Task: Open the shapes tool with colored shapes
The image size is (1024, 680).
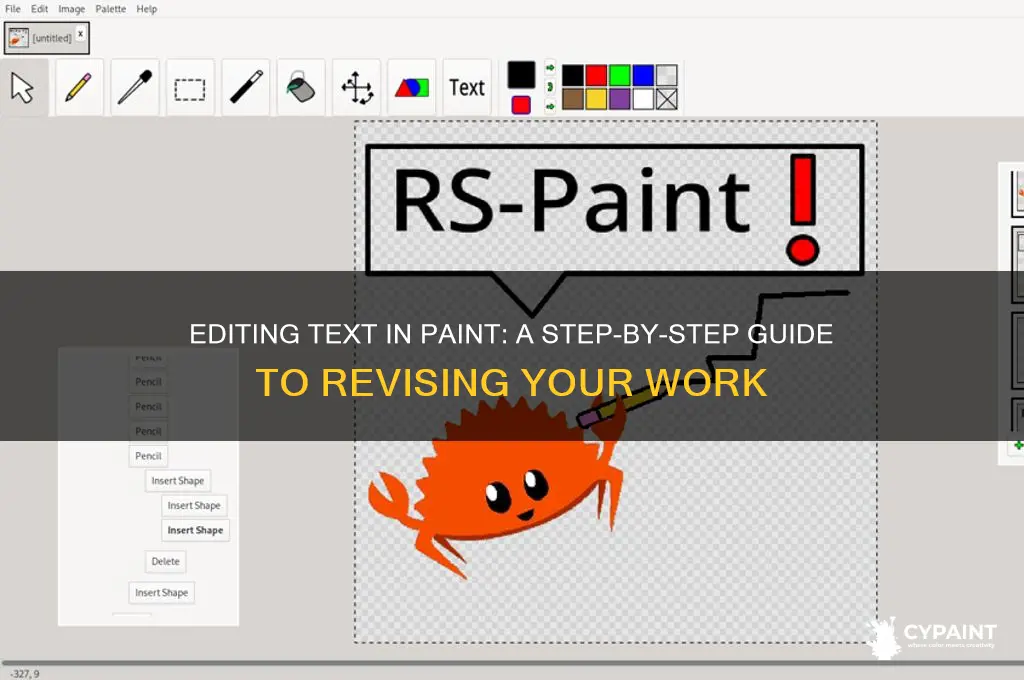Action: point(411,88)
